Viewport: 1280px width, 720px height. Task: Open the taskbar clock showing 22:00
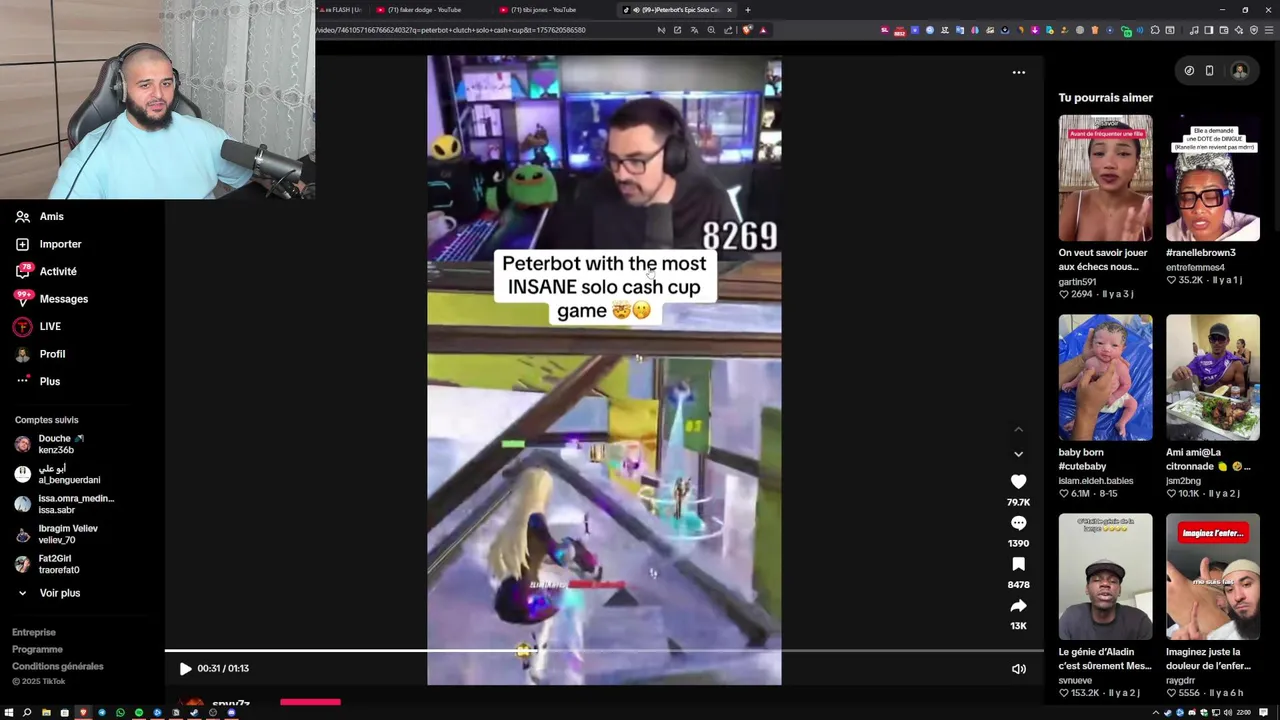pyautogui.click(x=1243, y=713)
